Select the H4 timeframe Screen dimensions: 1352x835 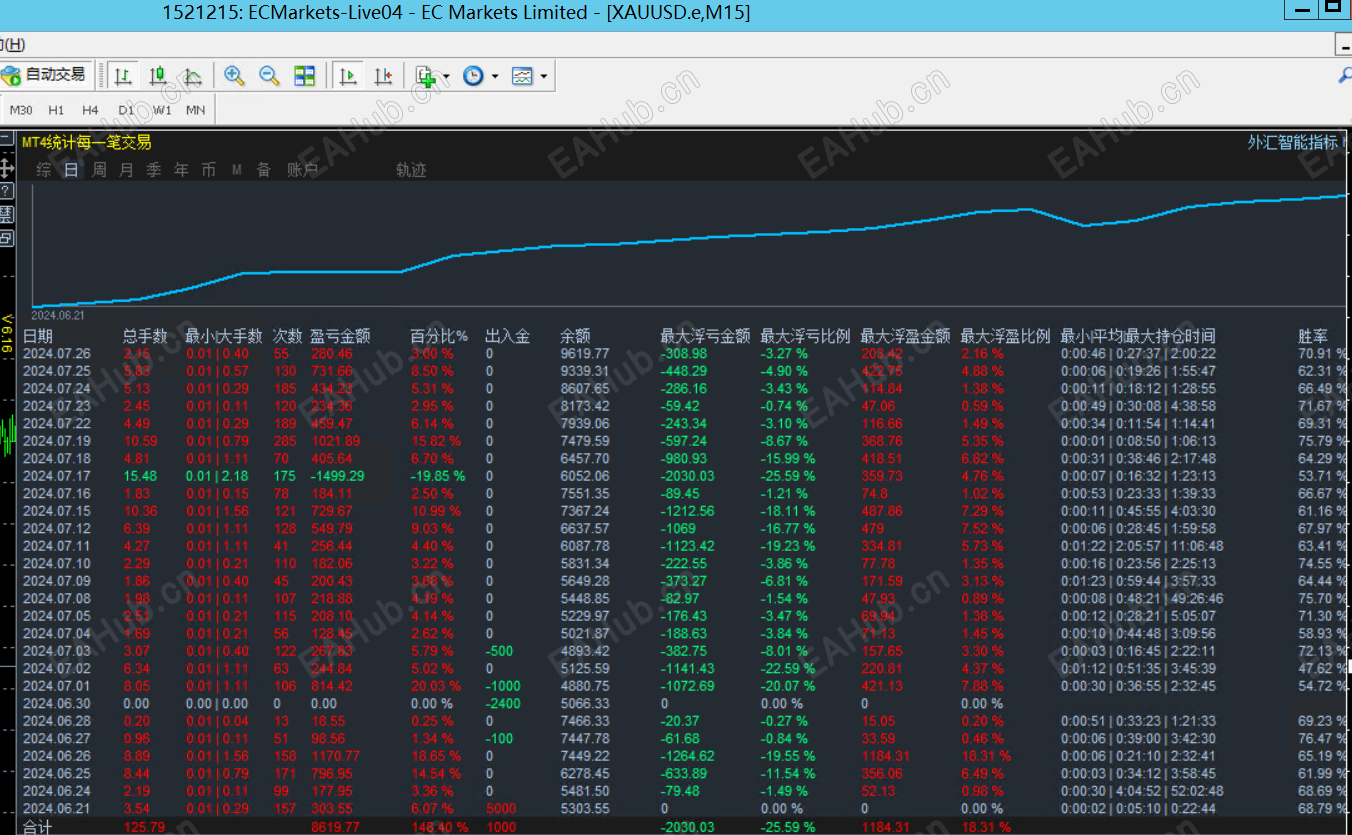click(x=91, y=110)
